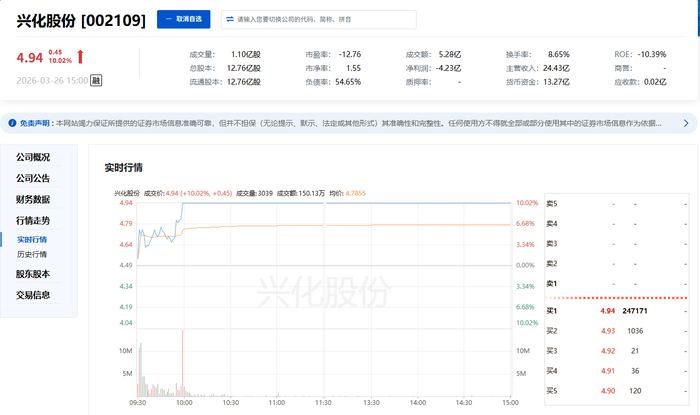Click the current price 4.94 in header

tap(29, 58)
